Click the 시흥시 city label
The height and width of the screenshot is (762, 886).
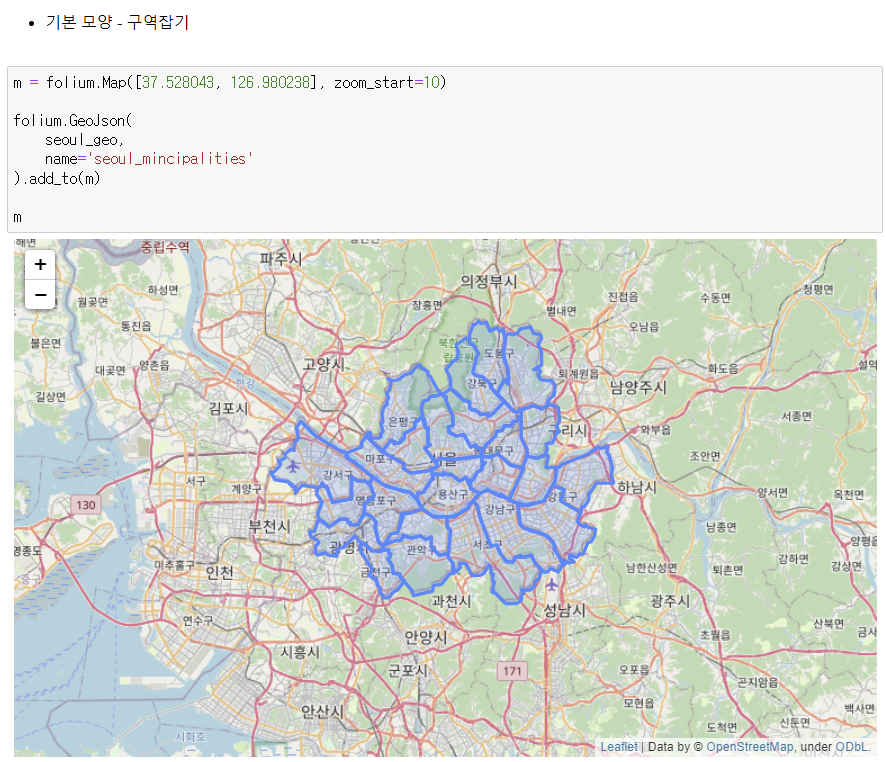[x=300, y=652]
